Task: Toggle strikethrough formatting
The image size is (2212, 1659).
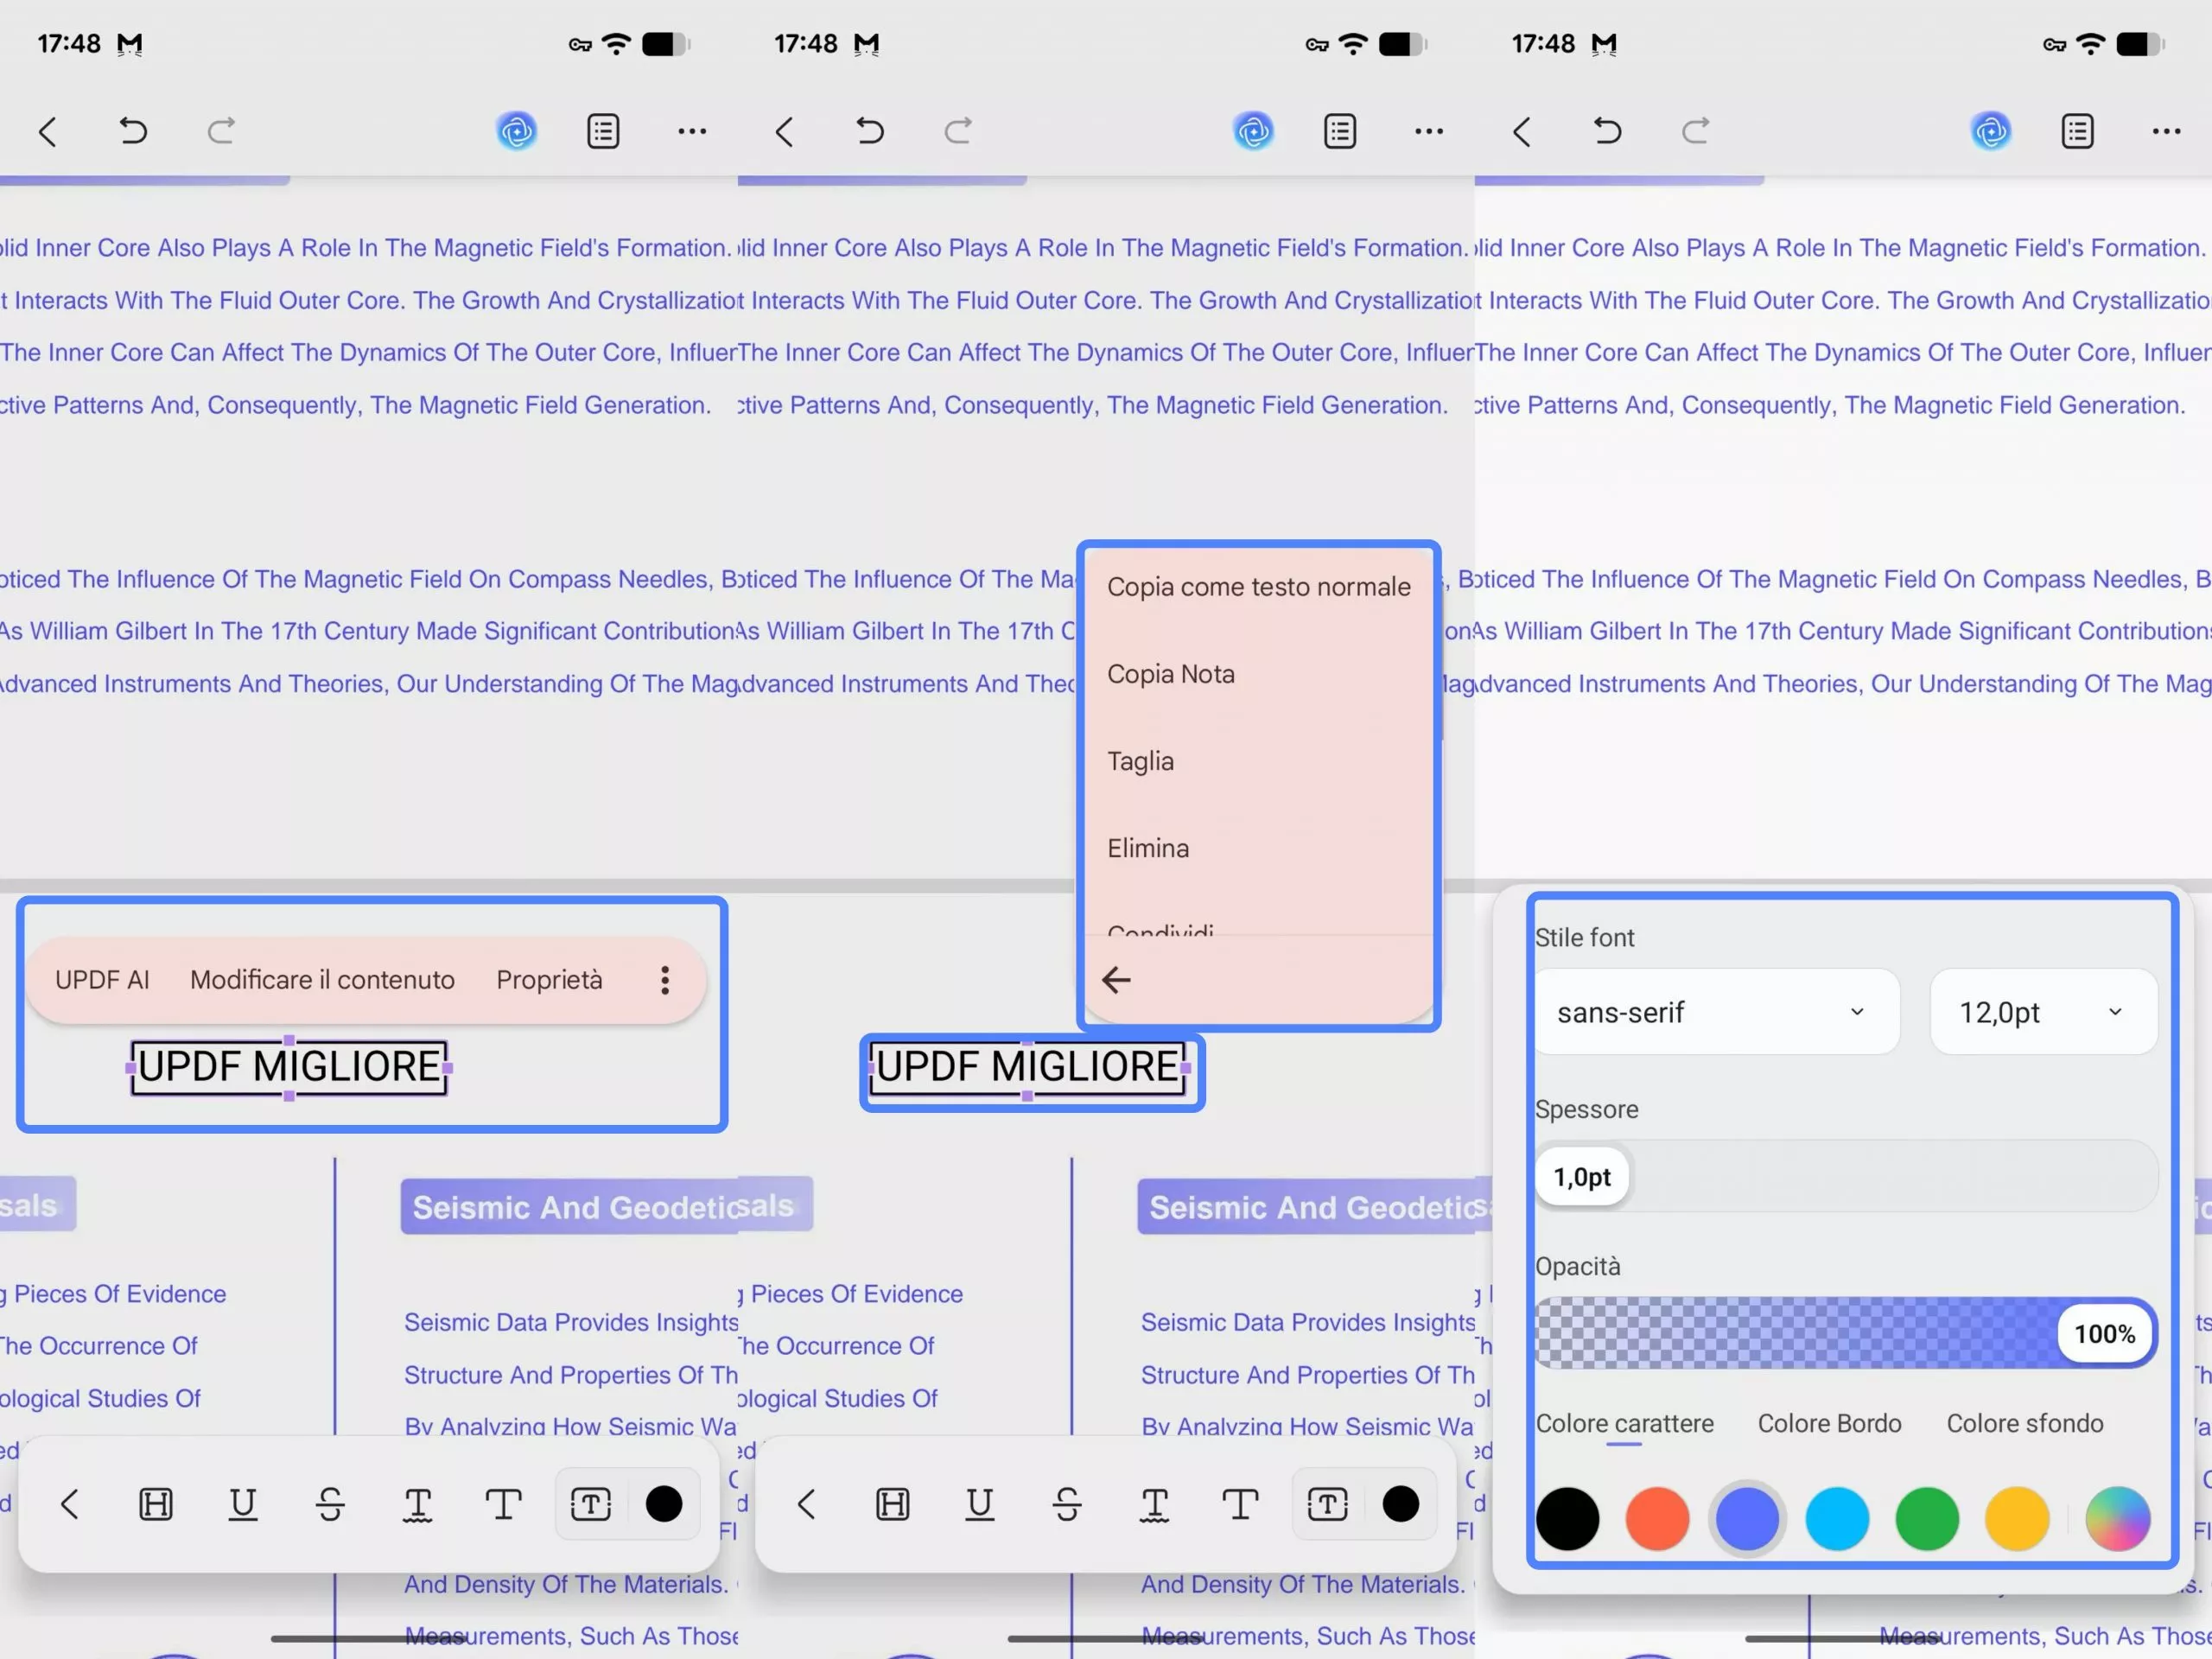Action: tap(331, 1504)
